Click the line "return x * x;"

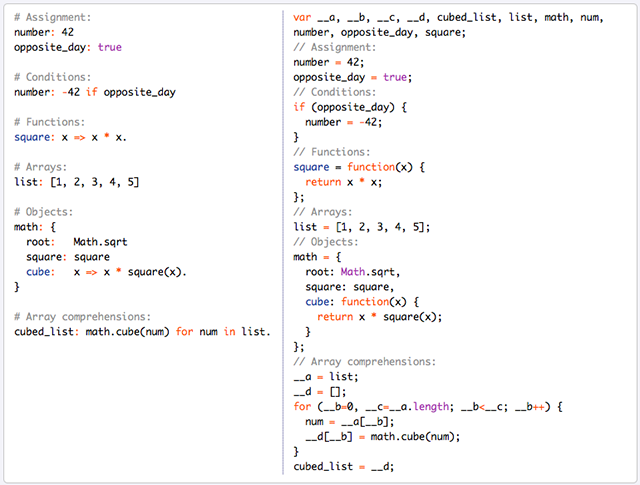coord(344,182)
